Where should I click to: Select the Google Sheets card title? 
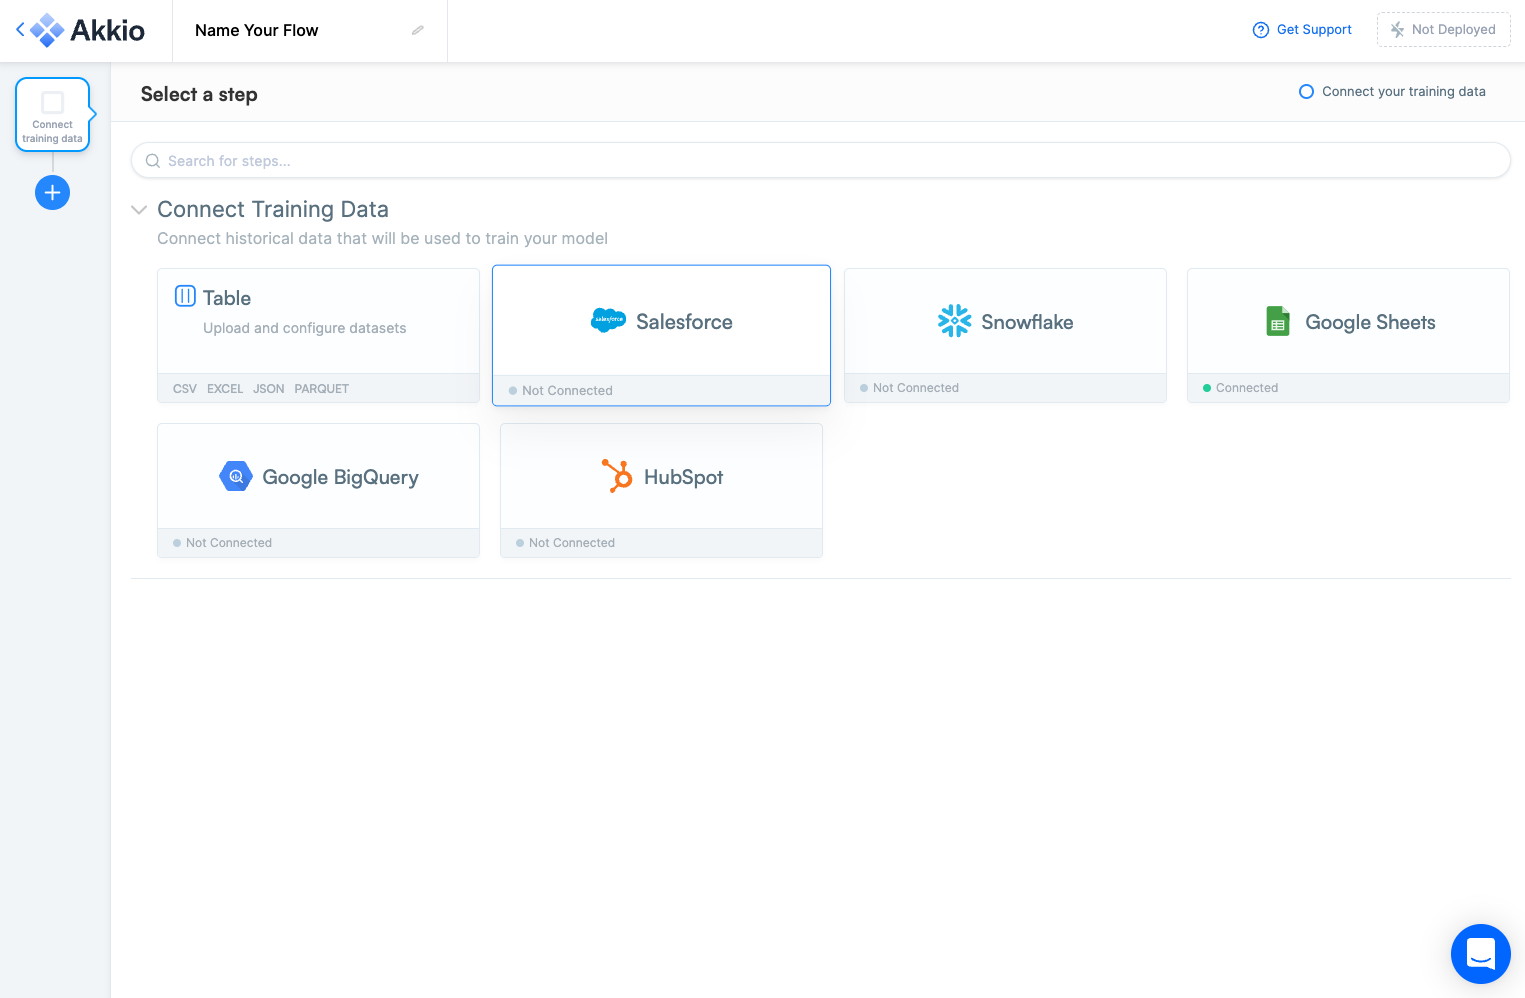click(x=1370, y=322)
